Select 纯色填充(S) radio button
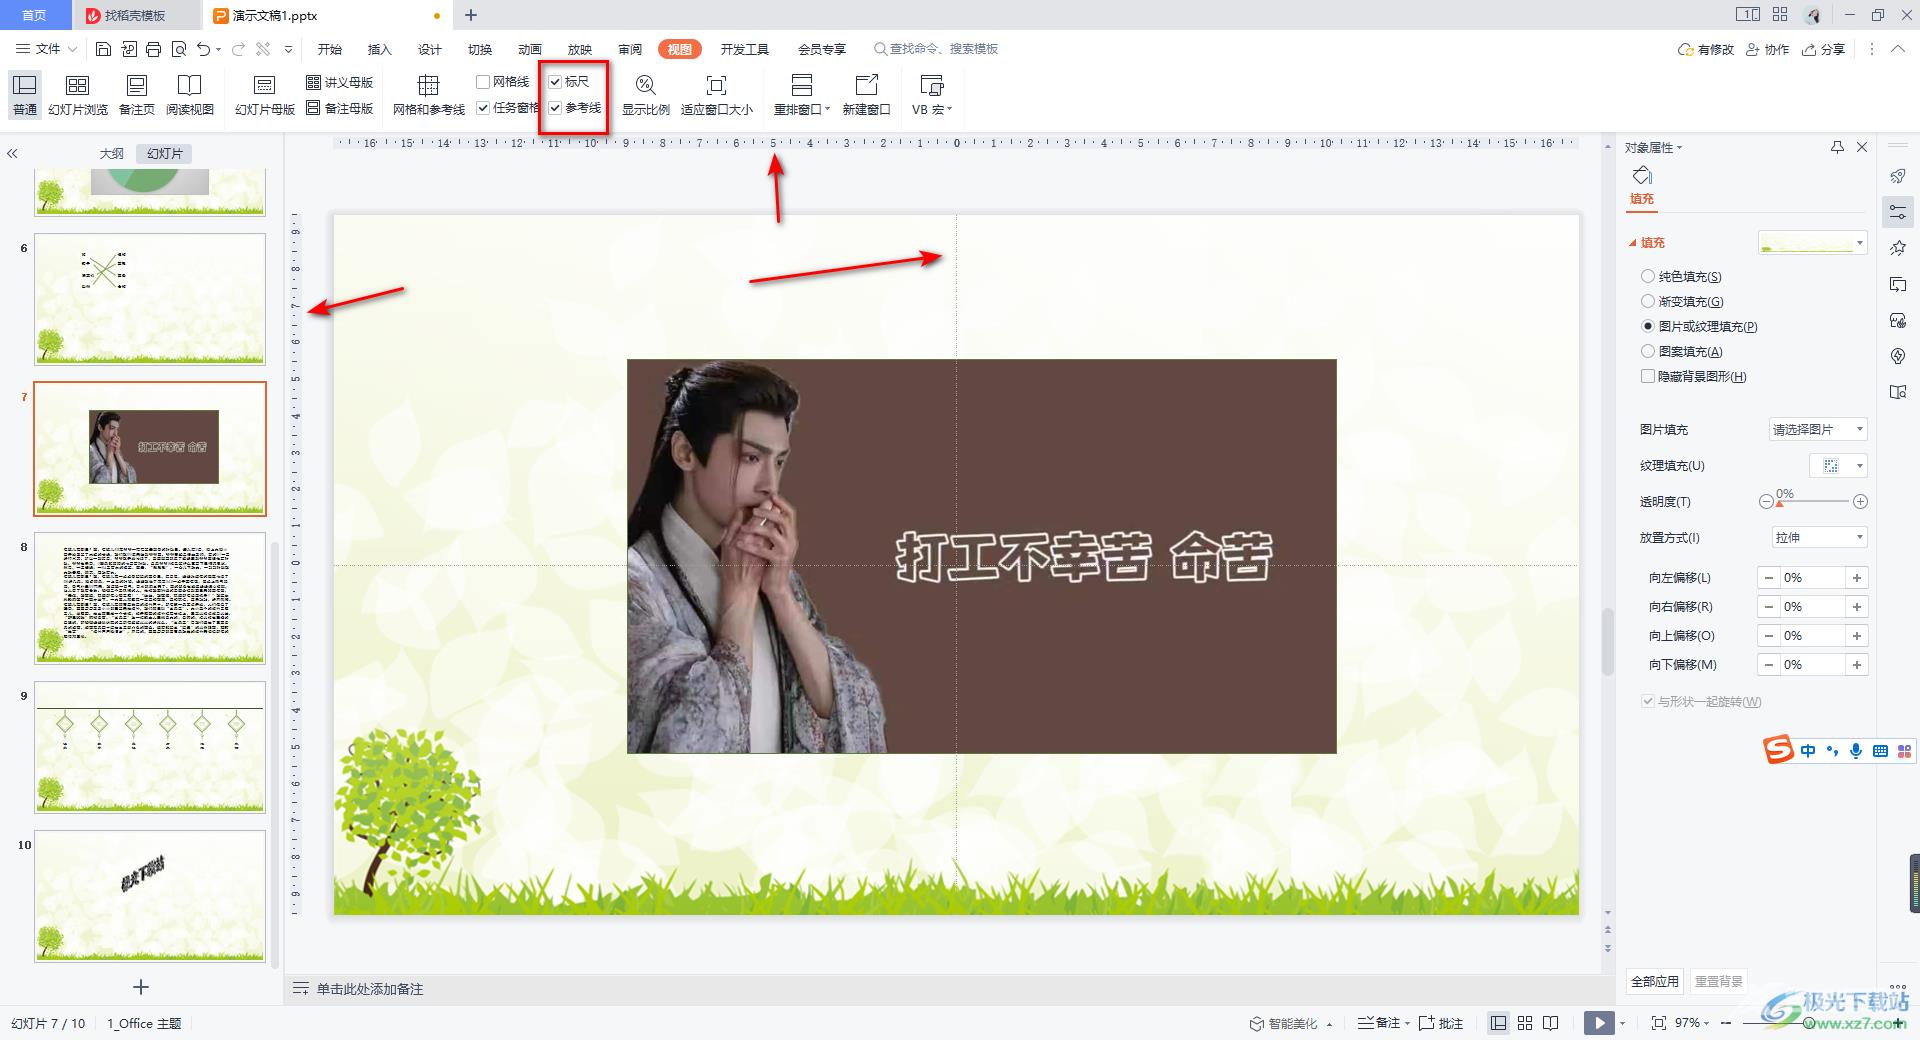Screen dimensions: 1920x1040 coord(1648,276)
